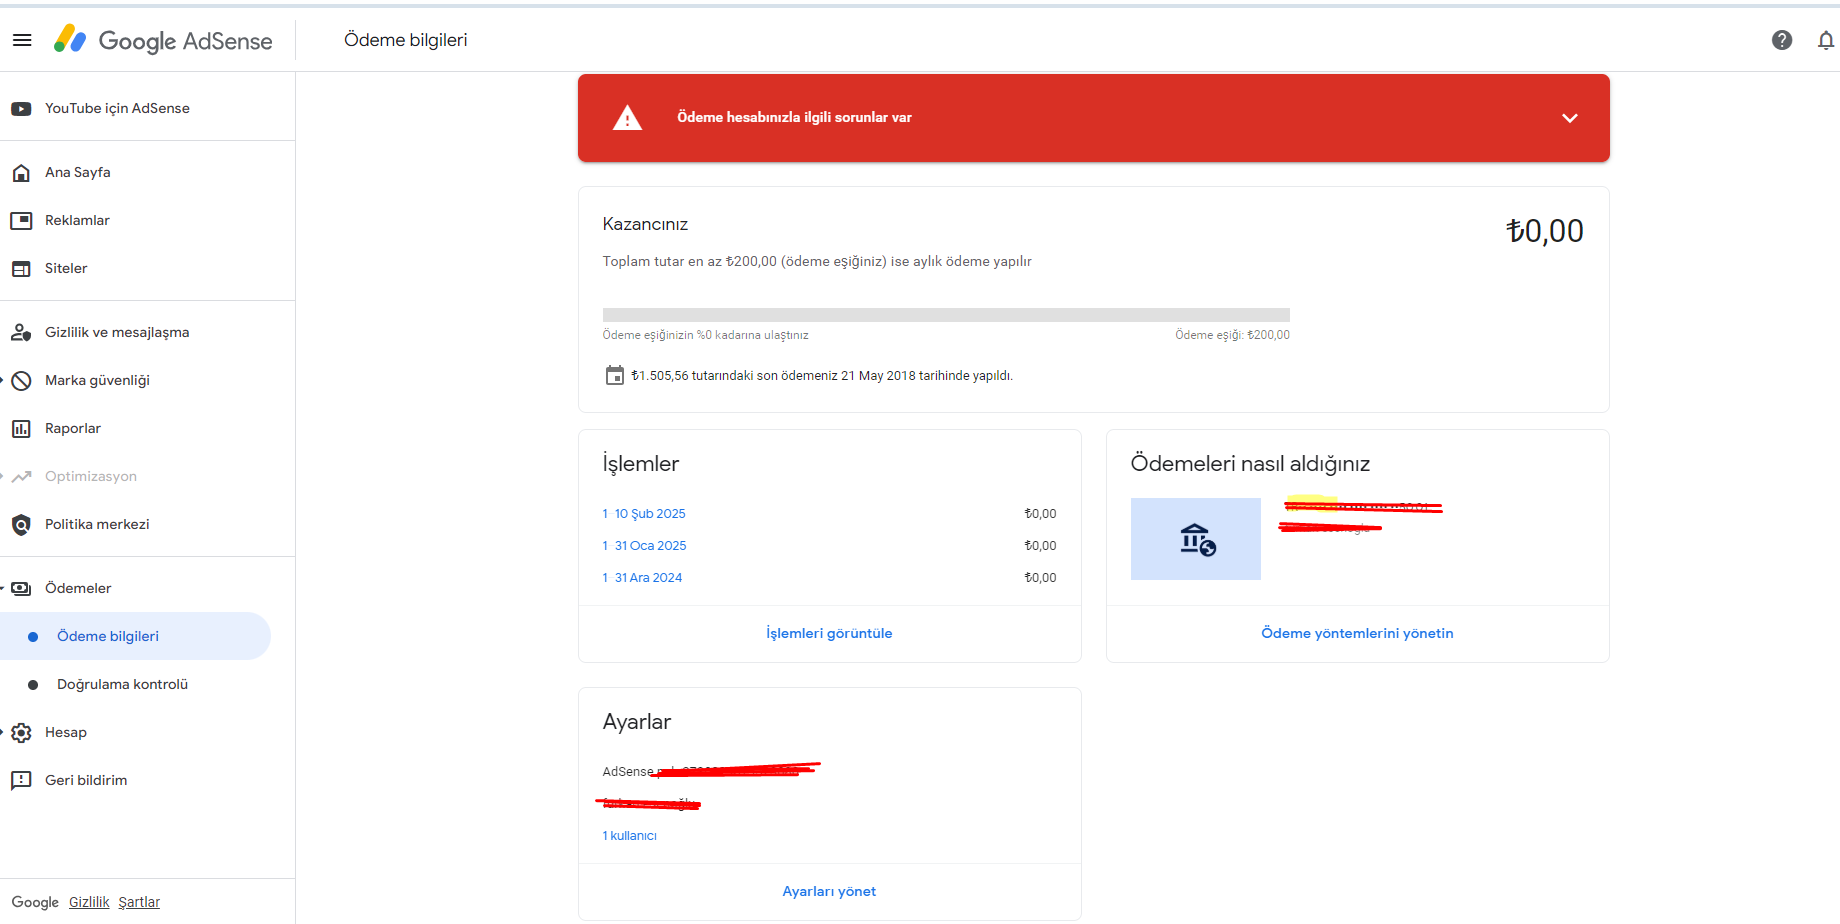Click the Google AdSense logo
Screen dimensions: 1840x924
(x=163, y=40)
